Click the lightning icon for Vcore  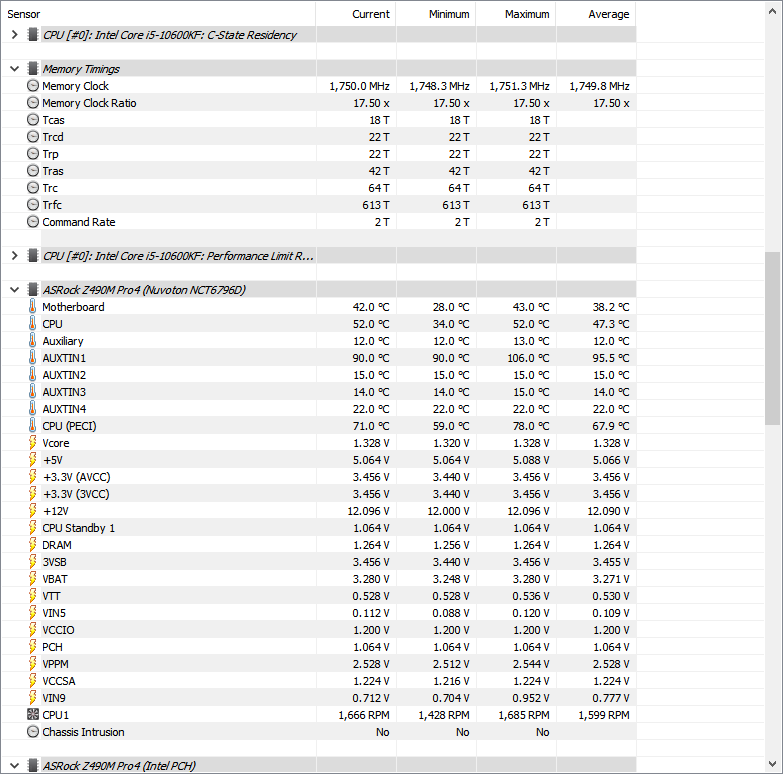point(32,443)
